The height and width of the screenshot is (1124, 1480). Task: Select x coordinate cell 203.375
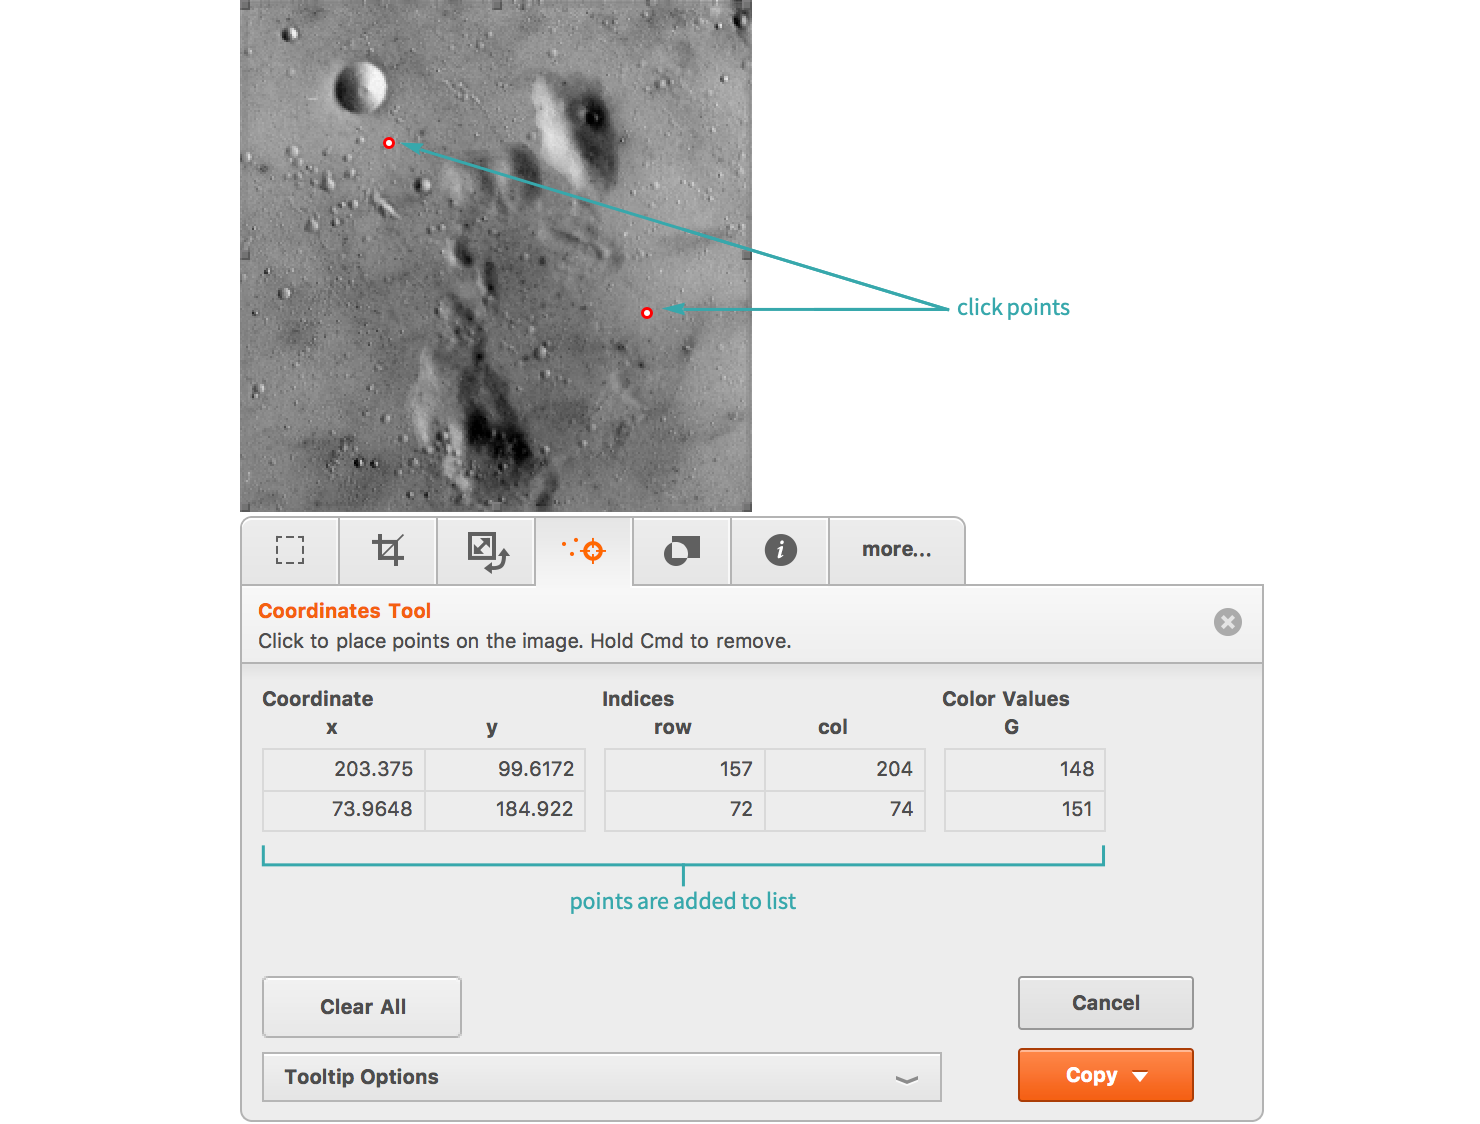[x=344, y=769]
